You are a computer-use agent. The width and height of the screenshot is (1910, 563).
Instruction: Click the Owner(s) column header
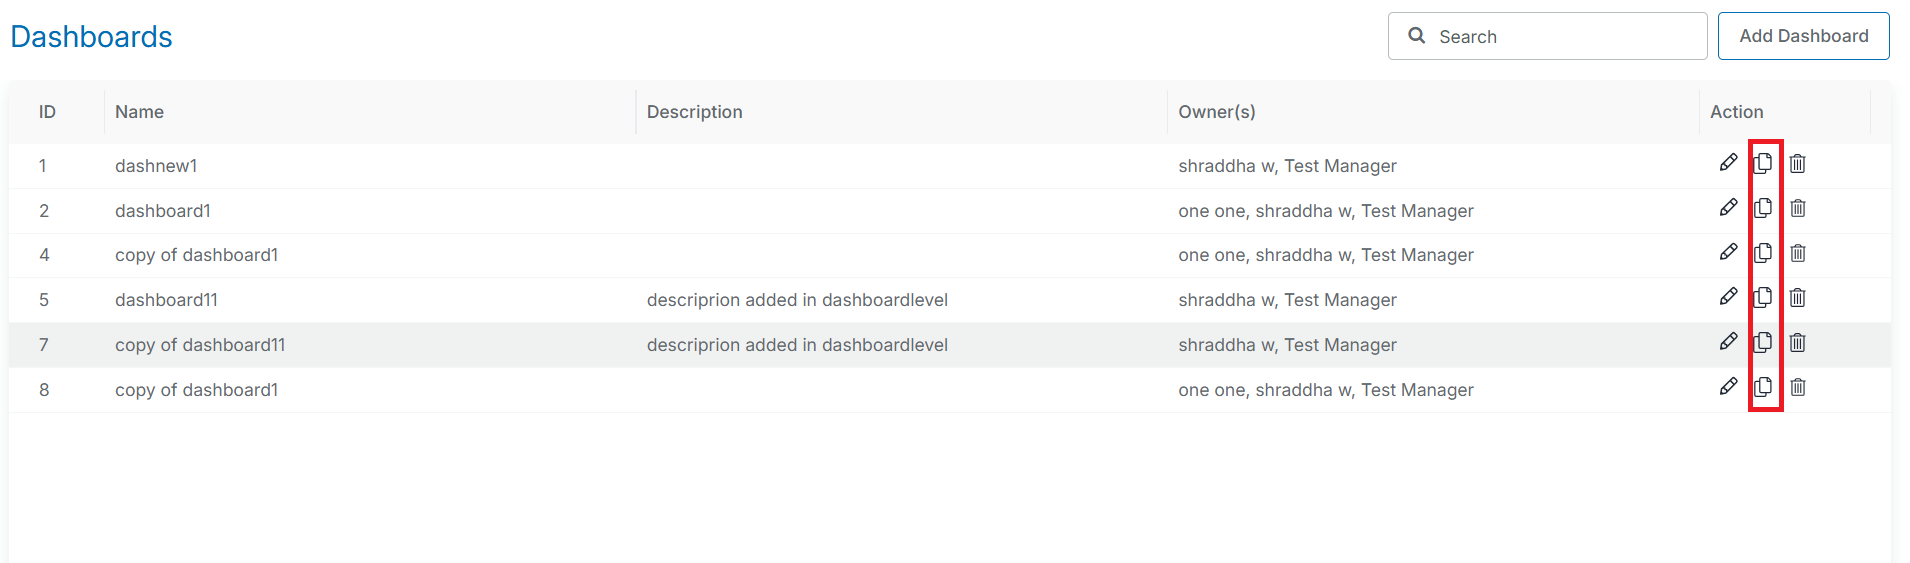pyautogui.click(x=1216, y=112)
